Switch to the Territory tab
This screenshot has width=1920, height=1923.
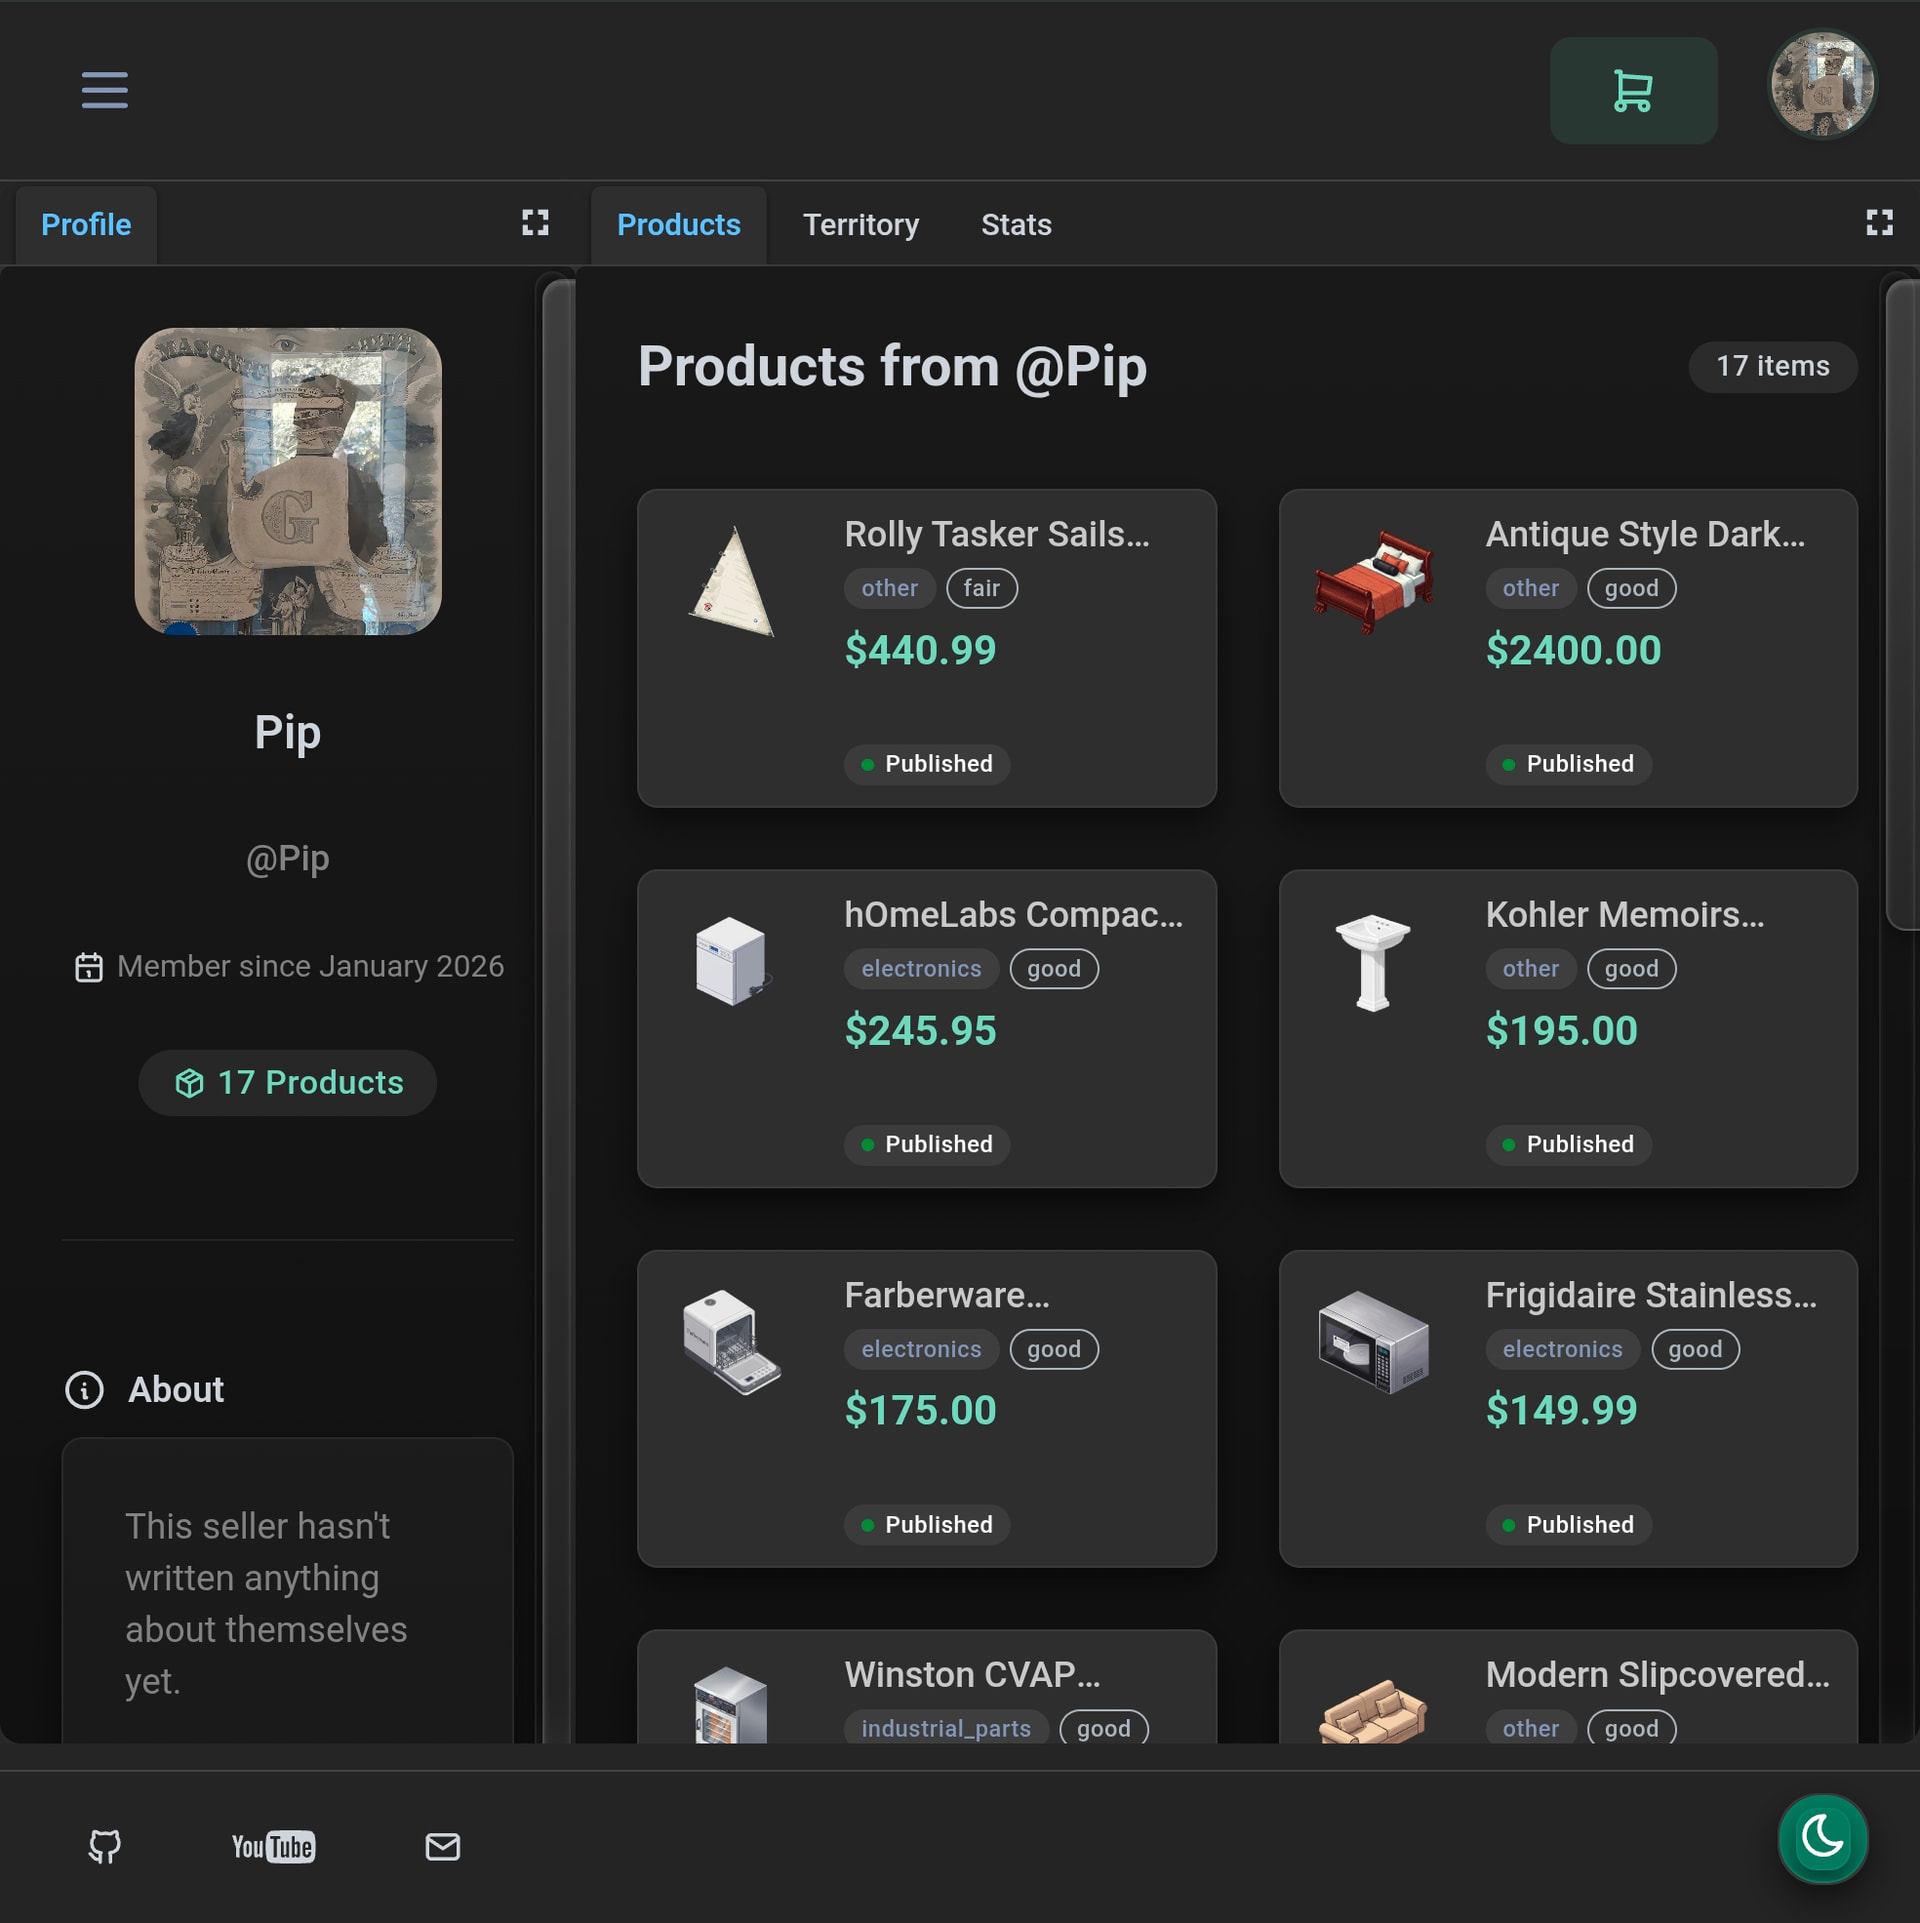pos(860,224)
